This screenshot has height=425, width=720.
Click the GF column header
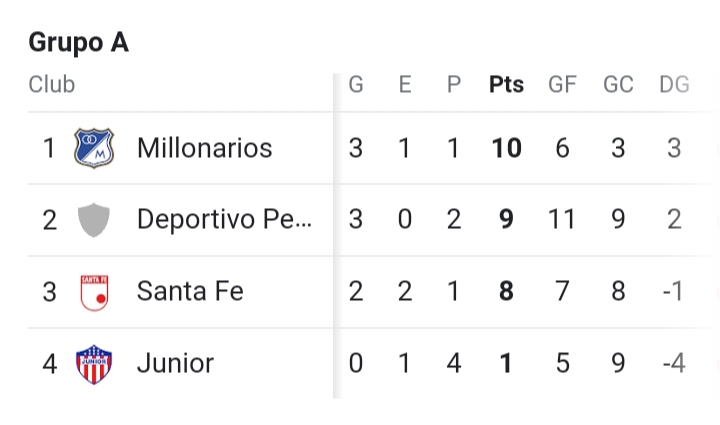[562, 85]
